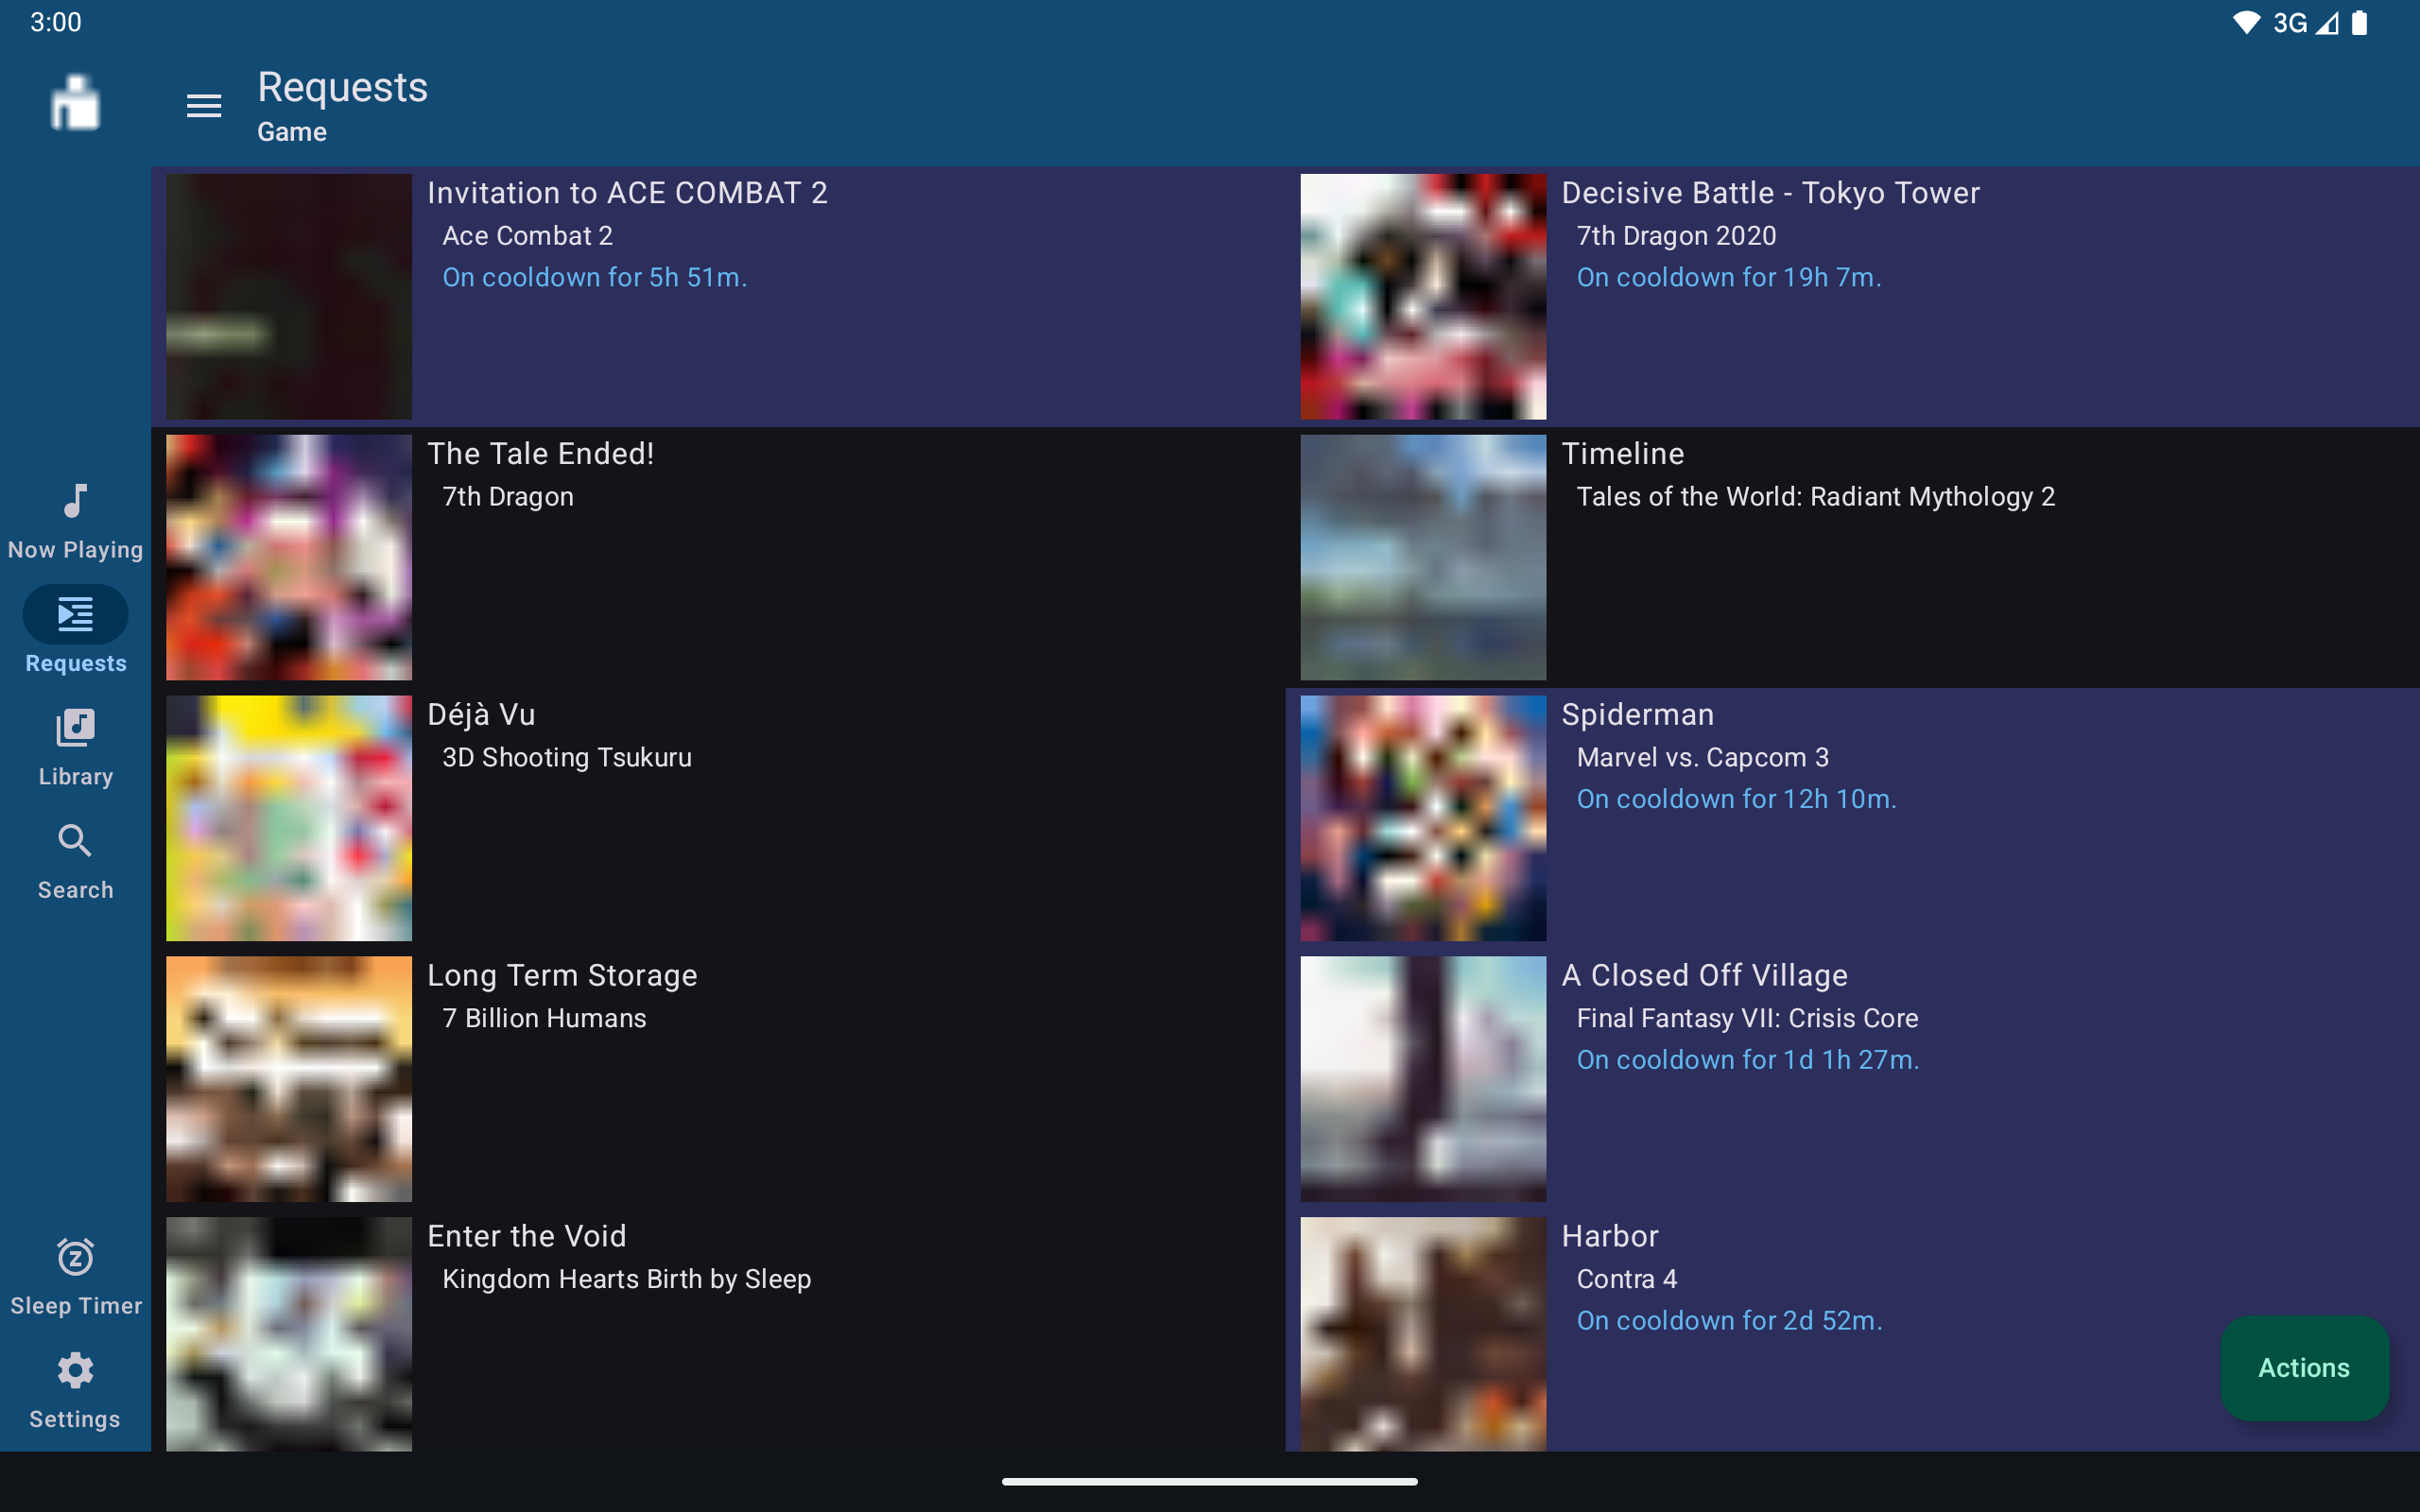The image size is (2420, 1512).
Task: Tap game name Tales of the World: Radiant Mythology 2
Action: [1815, 497]
